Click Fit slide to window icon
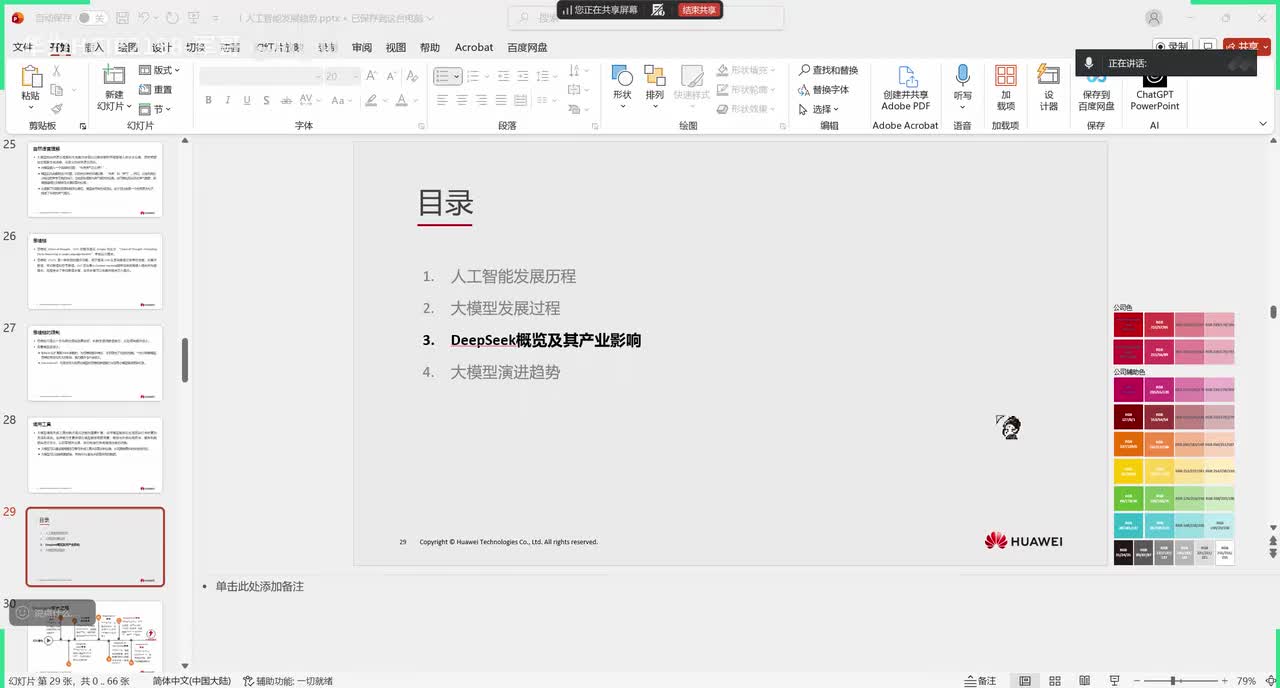This screenshot has width=1280, height=688. click(x=1270, y=681)
